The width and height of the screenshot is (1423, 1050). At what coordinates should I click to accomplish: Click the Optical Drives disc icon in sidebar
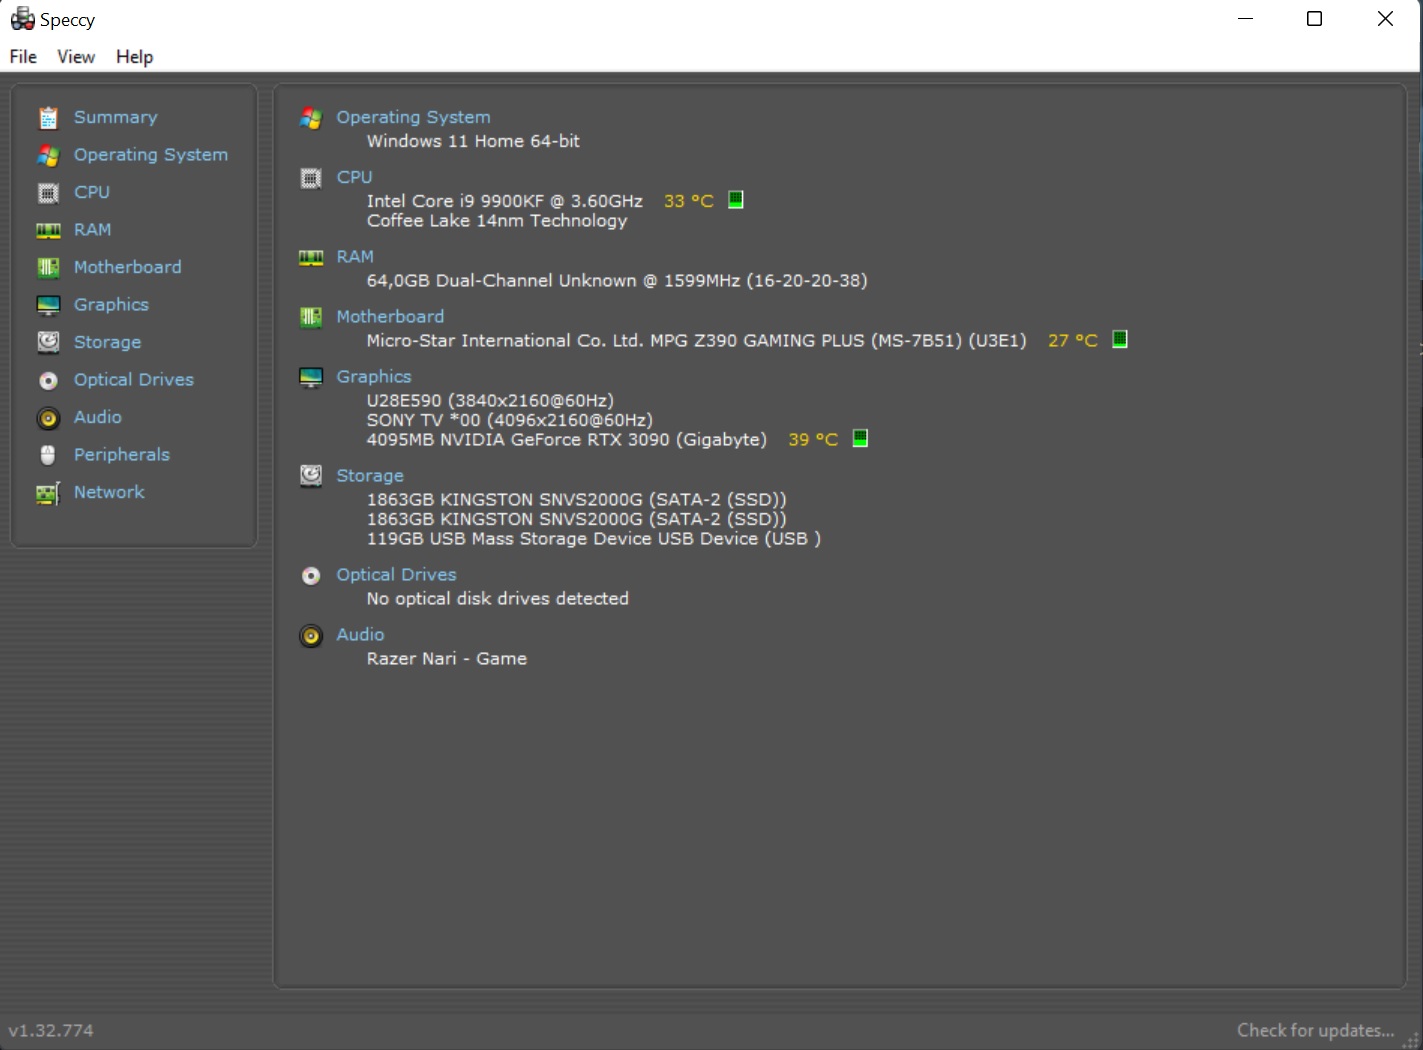coord(48,380)
